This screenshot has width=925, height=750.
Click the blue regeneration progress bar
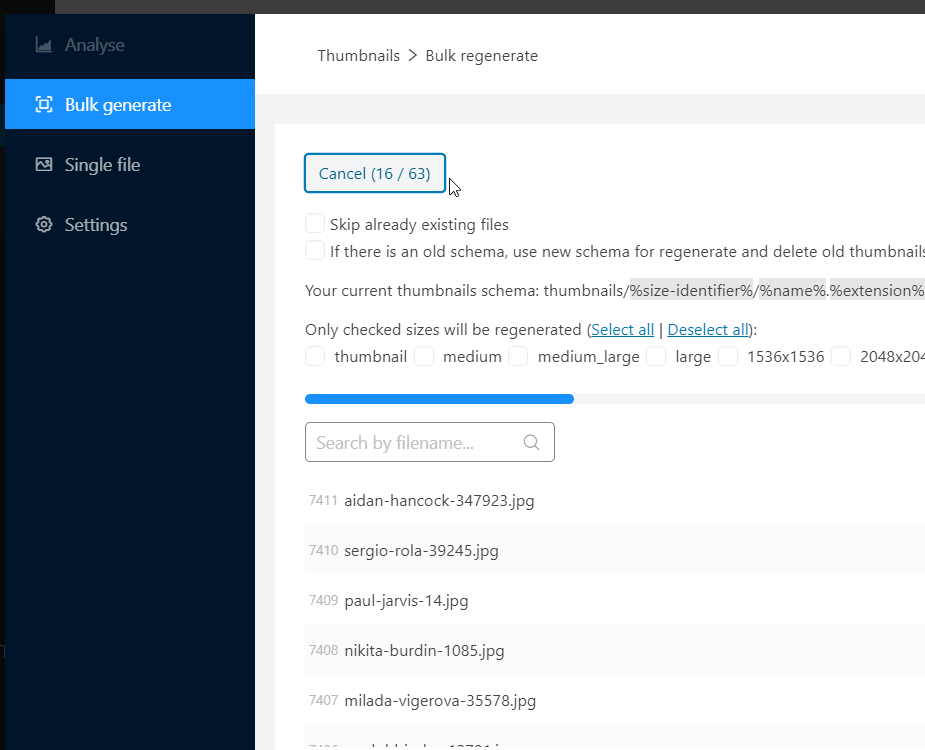point(439,399)
